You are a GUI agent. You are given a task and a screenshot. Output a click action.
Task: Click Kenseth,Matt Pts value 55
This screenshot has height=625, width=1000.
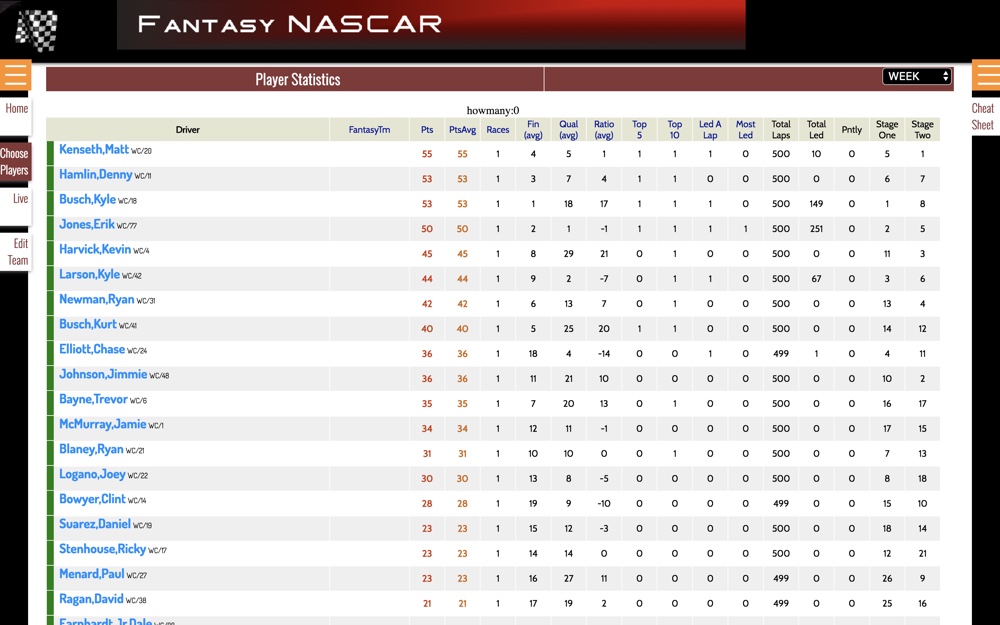[427, 154]
